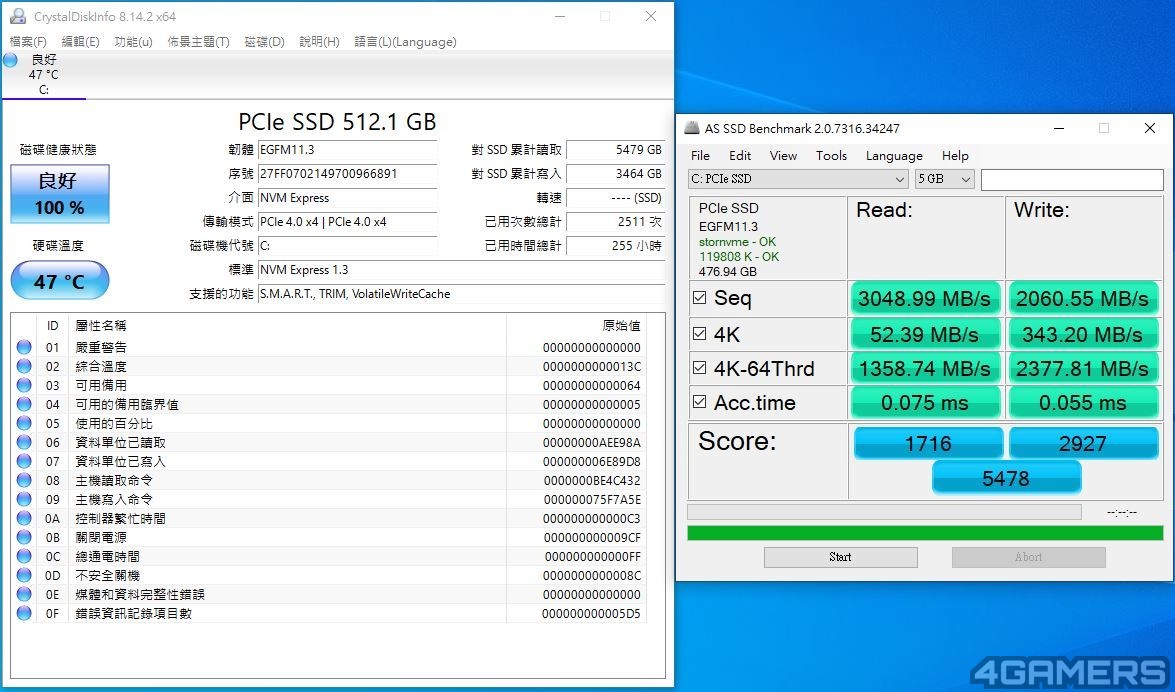Open the C: PCIe SSD drive dropdown
This screenshot has width=1175, height=692.
coord(799,179)
